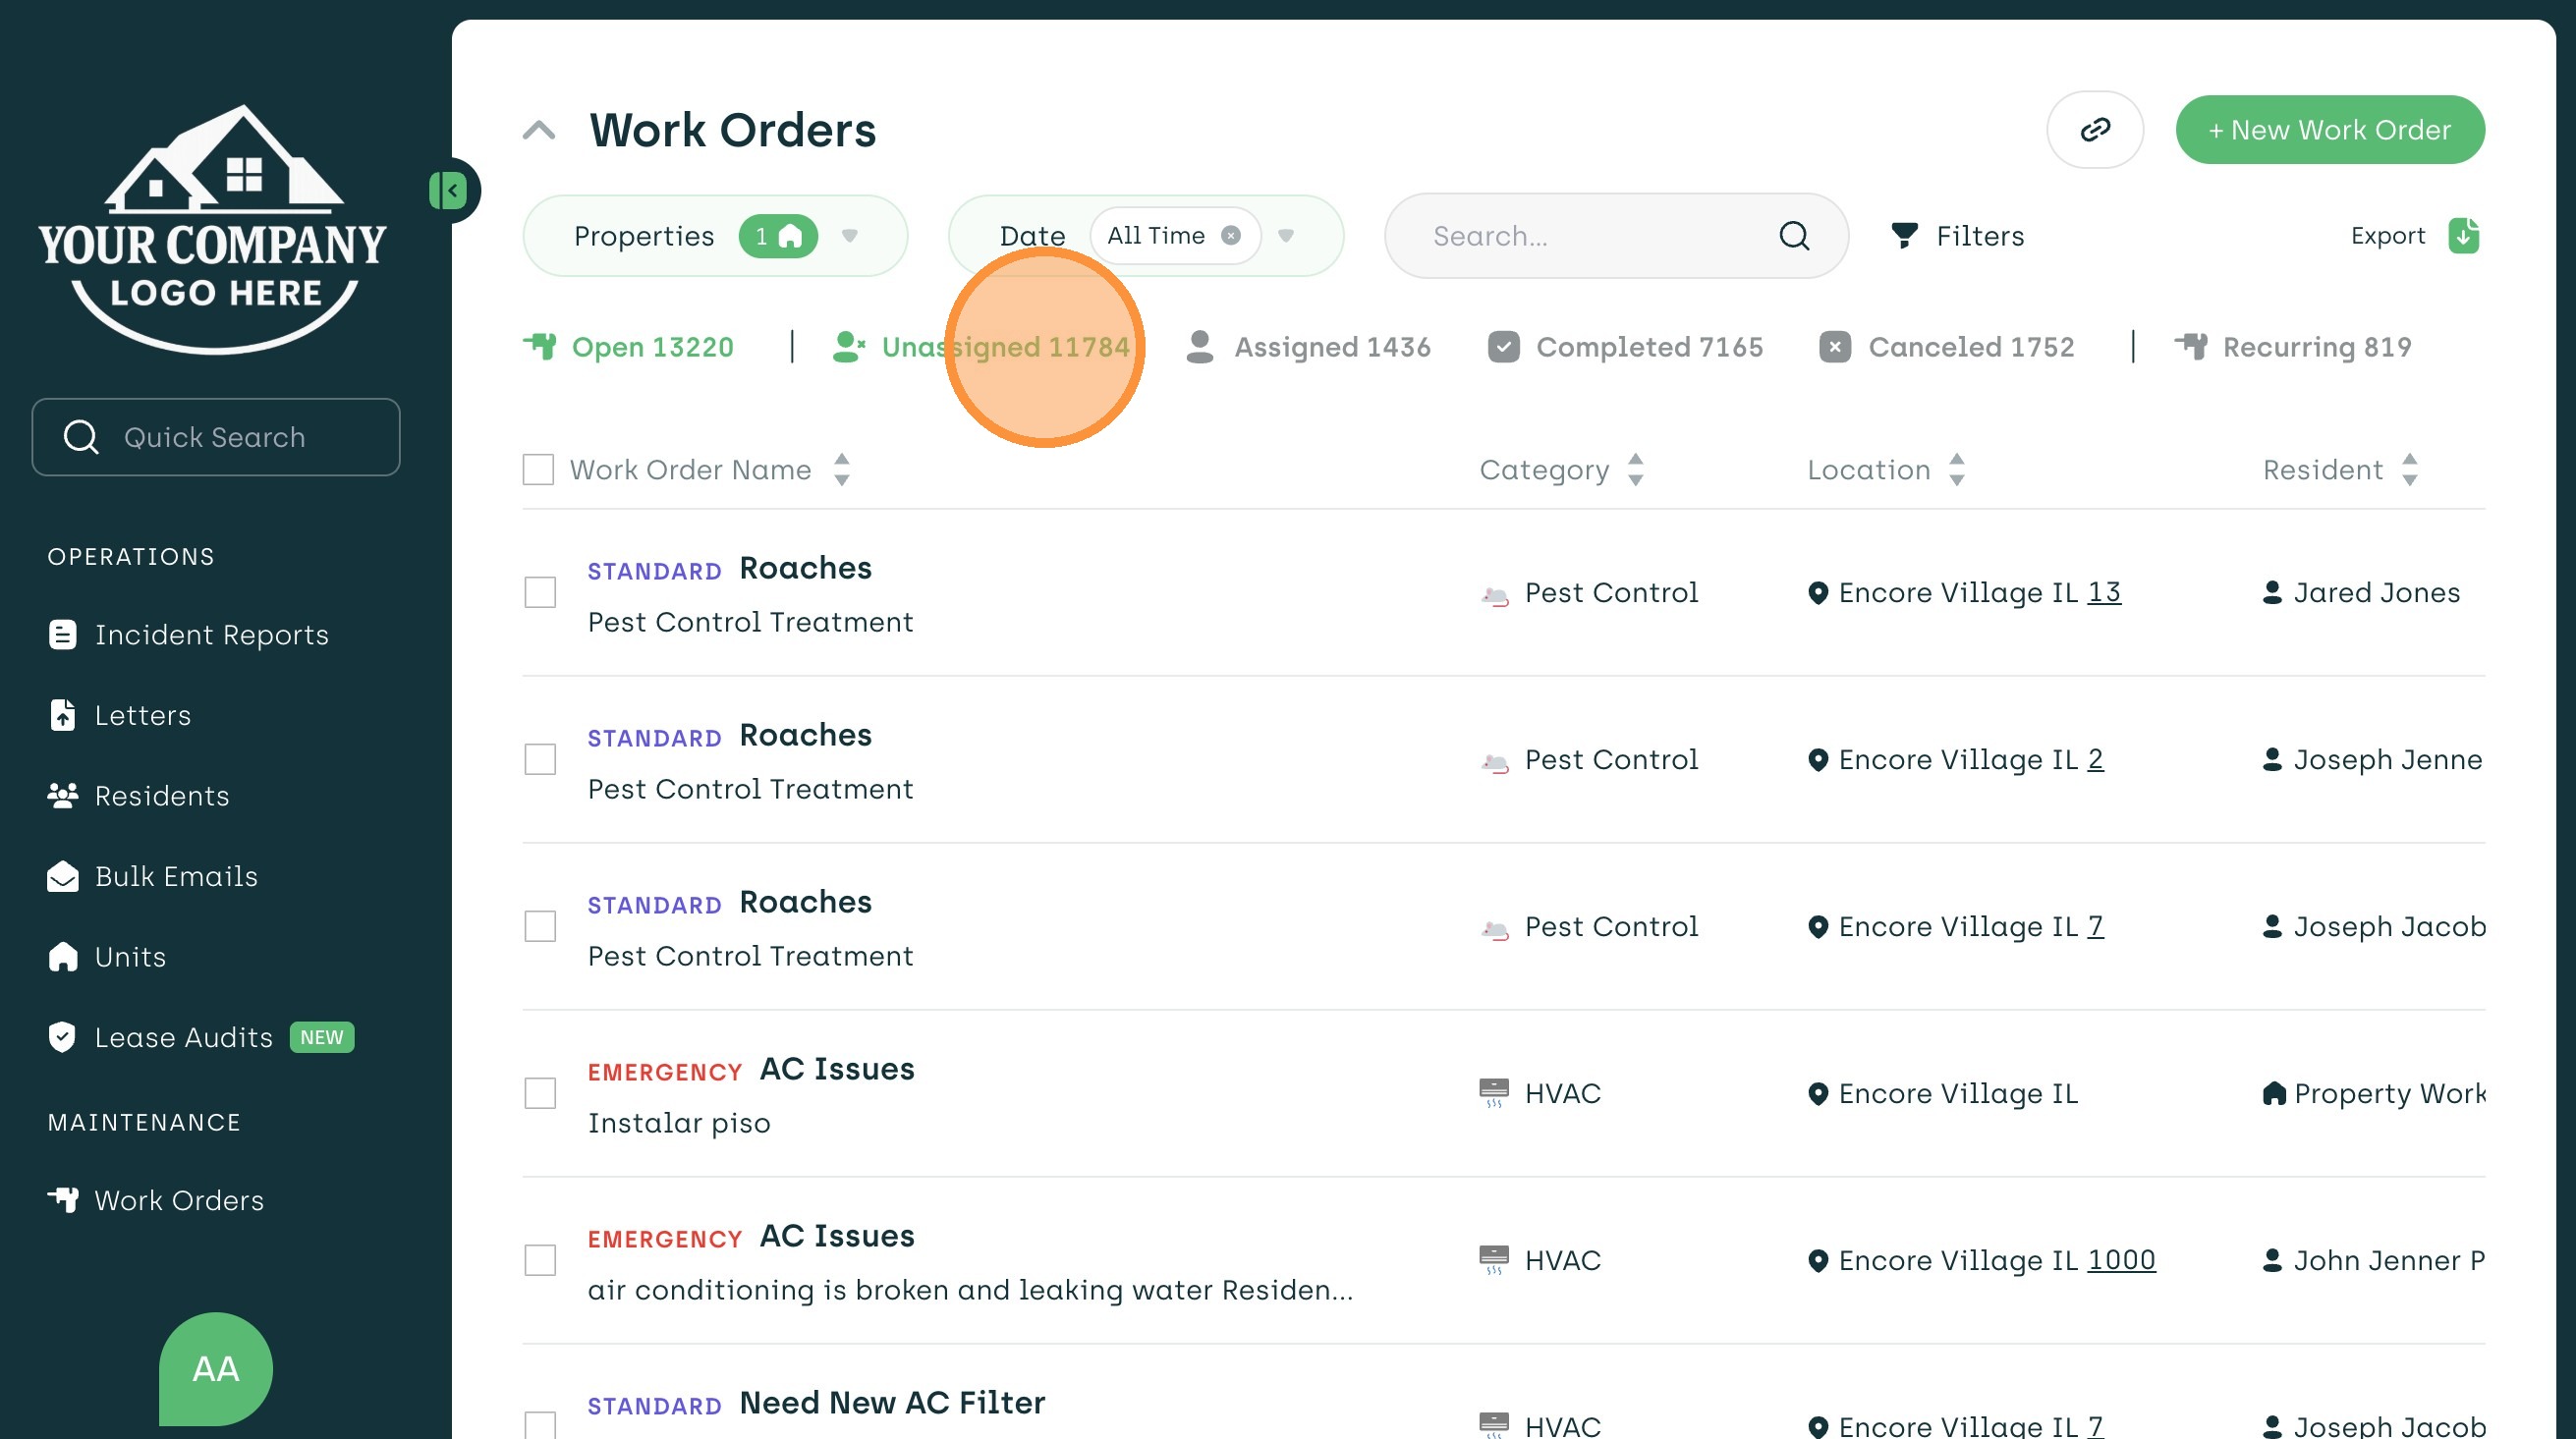Click the AA user avatar

215,1368
